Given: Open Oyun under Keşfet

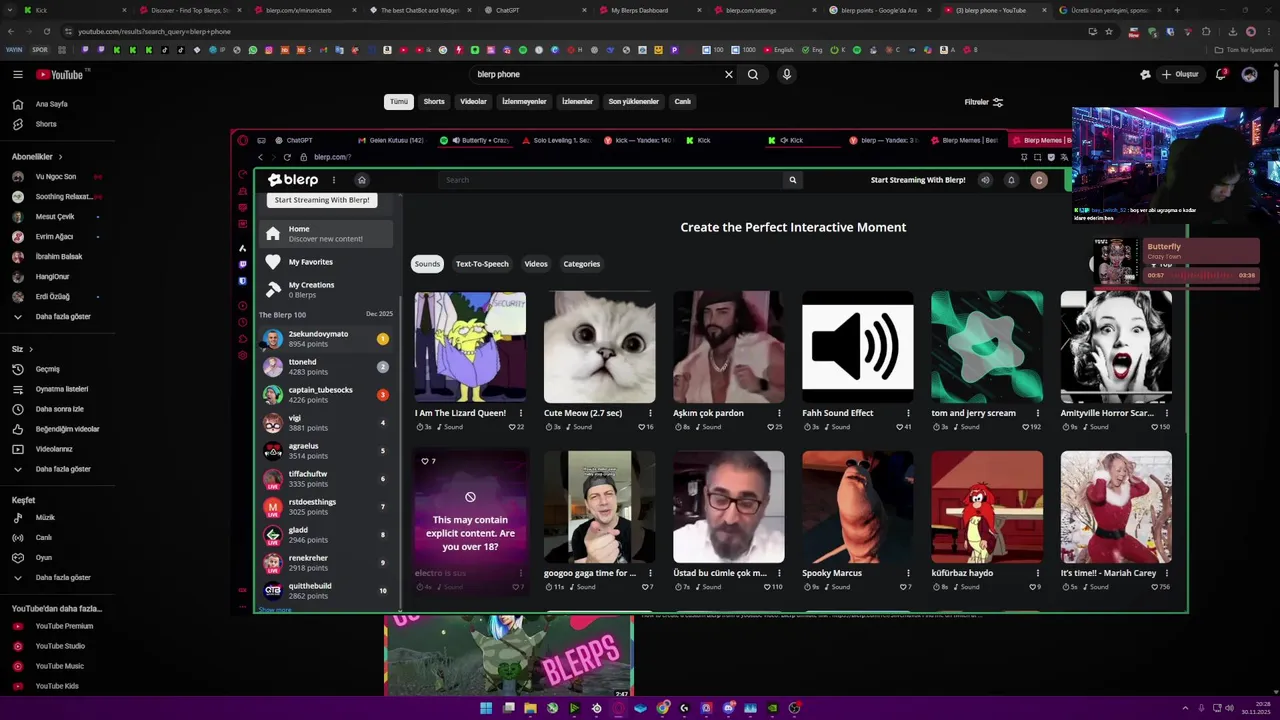Looking at the screenshot, I should tap(44, 558).
